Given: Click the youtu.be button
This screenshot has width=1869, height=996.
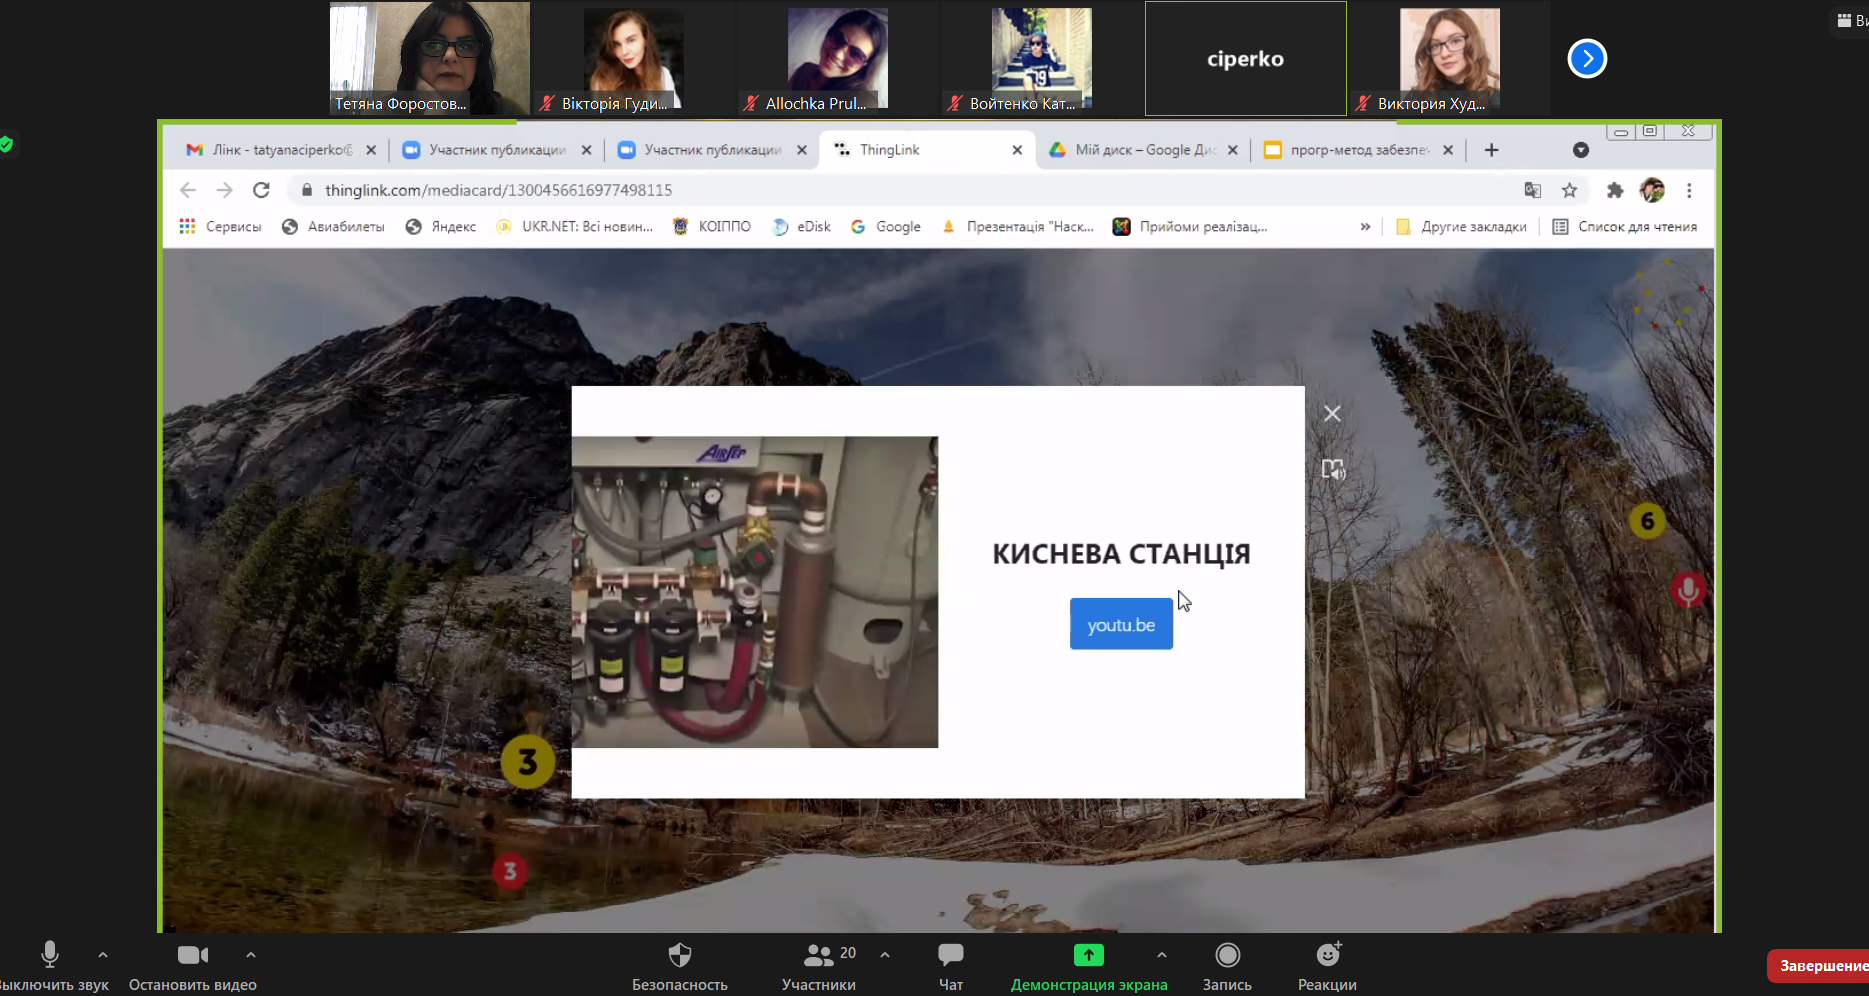Looking at the screenshot, I should [x=1121, y=625].
